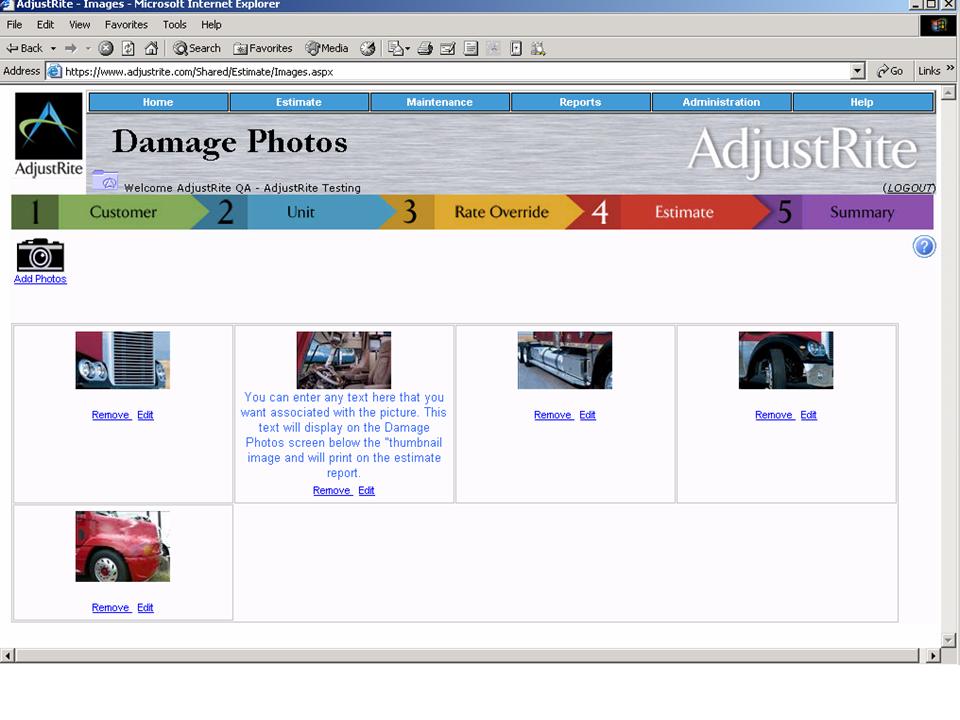The width and height of the screenshot is (960, 720).
Task: Edit the truck interior photo caption
Action: click(x=366, y=491)
